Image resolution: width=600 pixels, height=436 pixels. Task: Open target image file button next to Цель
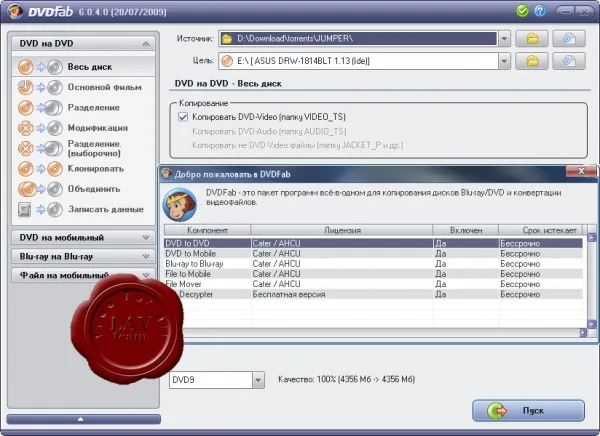569,61
